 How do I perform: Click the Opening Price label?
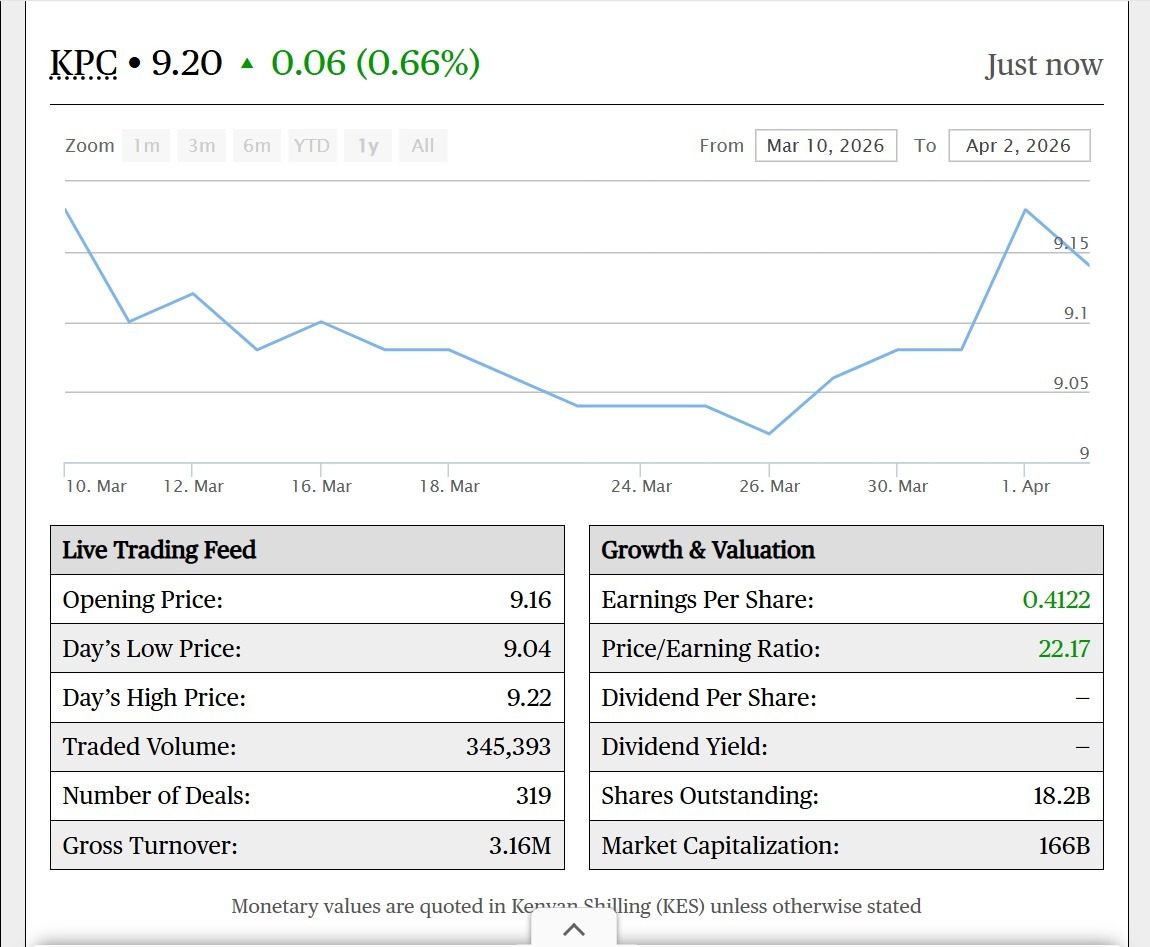pyautogui.click(x=142, y=599)
